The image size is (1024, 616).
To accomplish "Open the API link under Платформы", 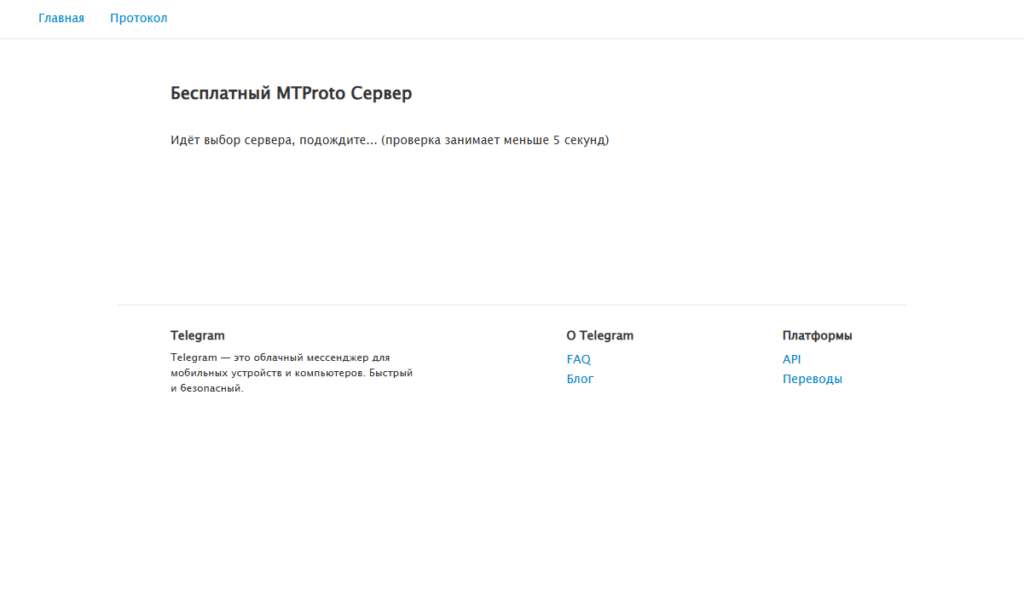I will coord(791,359).
